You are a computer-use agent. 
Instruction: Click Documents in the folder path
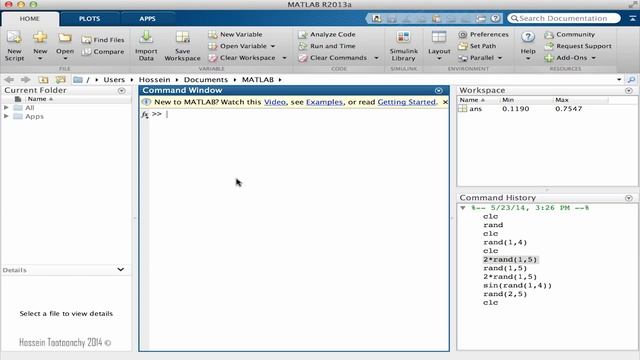206,80
